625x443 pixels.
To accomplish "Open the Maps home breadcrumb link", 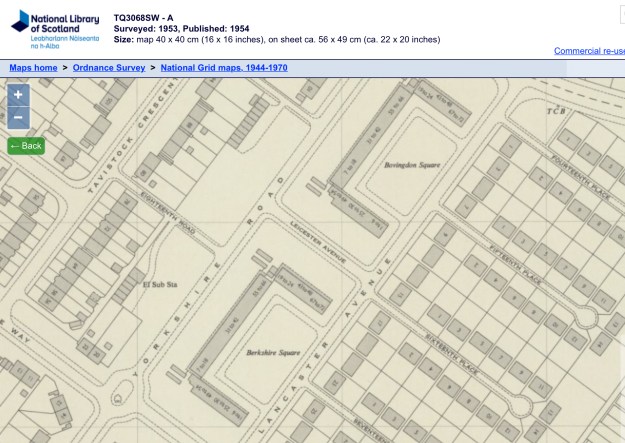I will (33, 67).
